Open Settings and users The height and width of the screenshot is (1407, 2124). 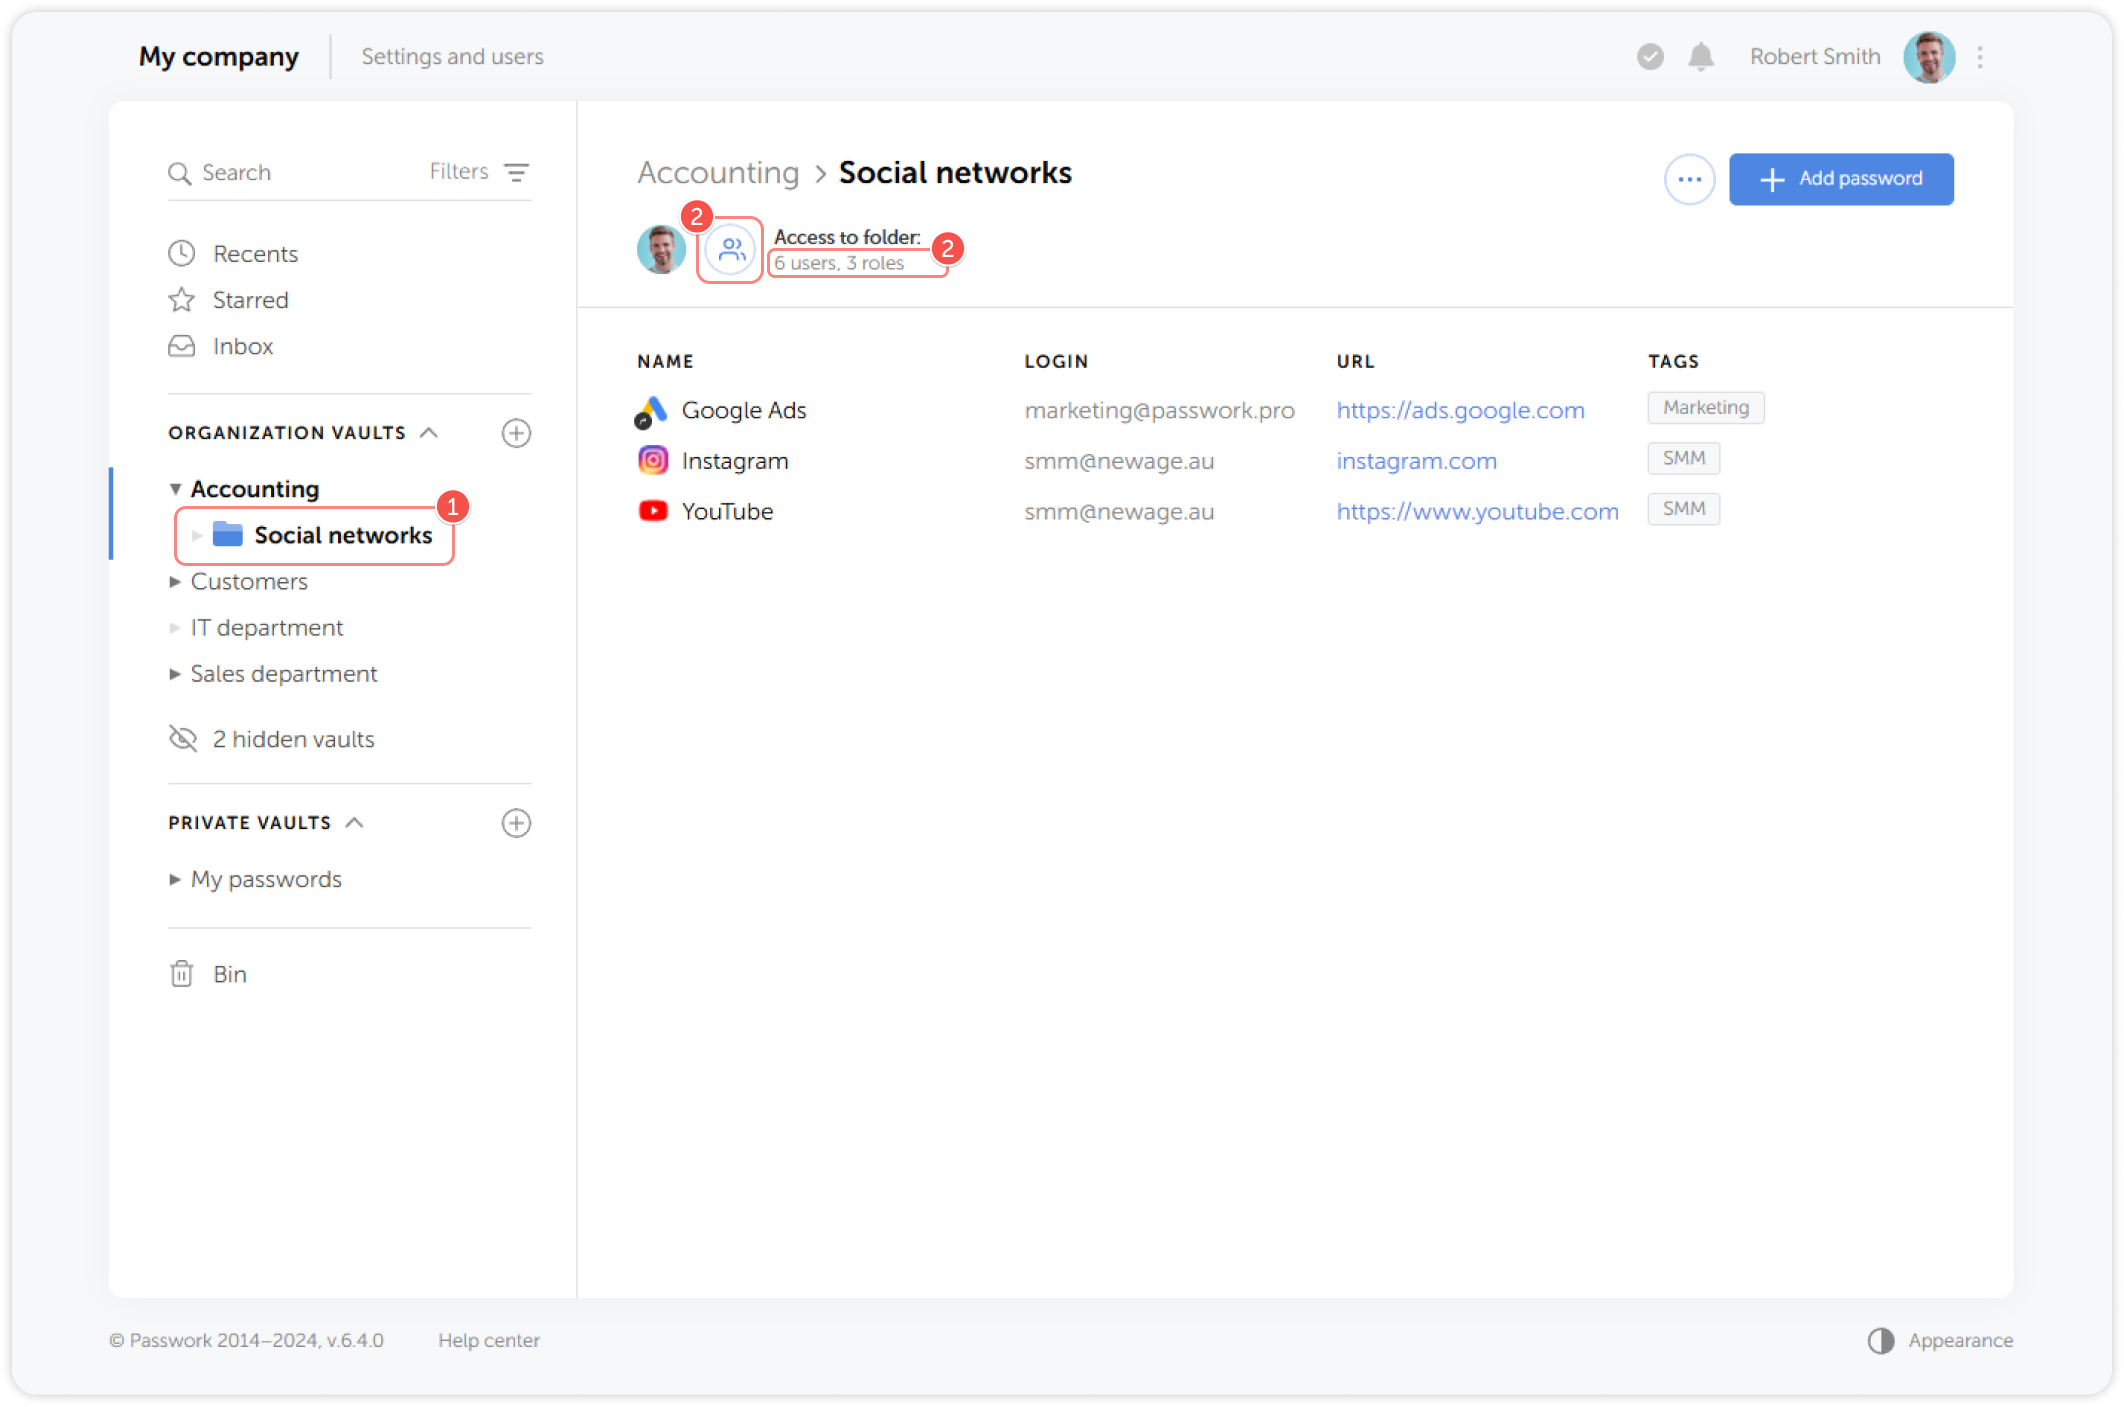452,56
